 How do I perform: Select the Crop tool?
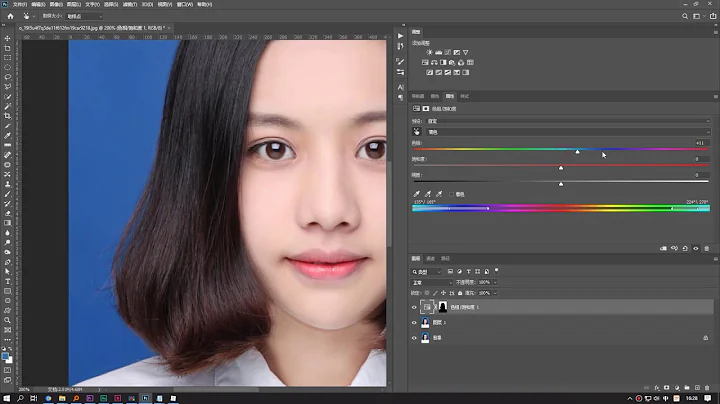click(7, 116)
